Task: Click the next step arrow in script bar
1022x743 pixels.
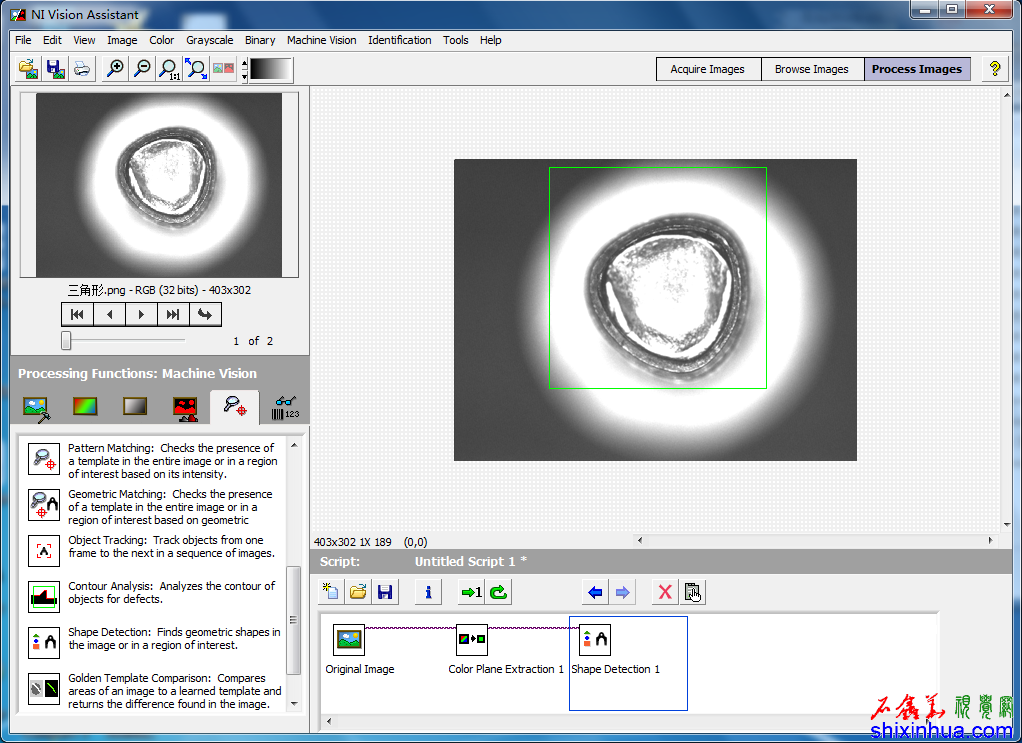Action: (622, 592)
